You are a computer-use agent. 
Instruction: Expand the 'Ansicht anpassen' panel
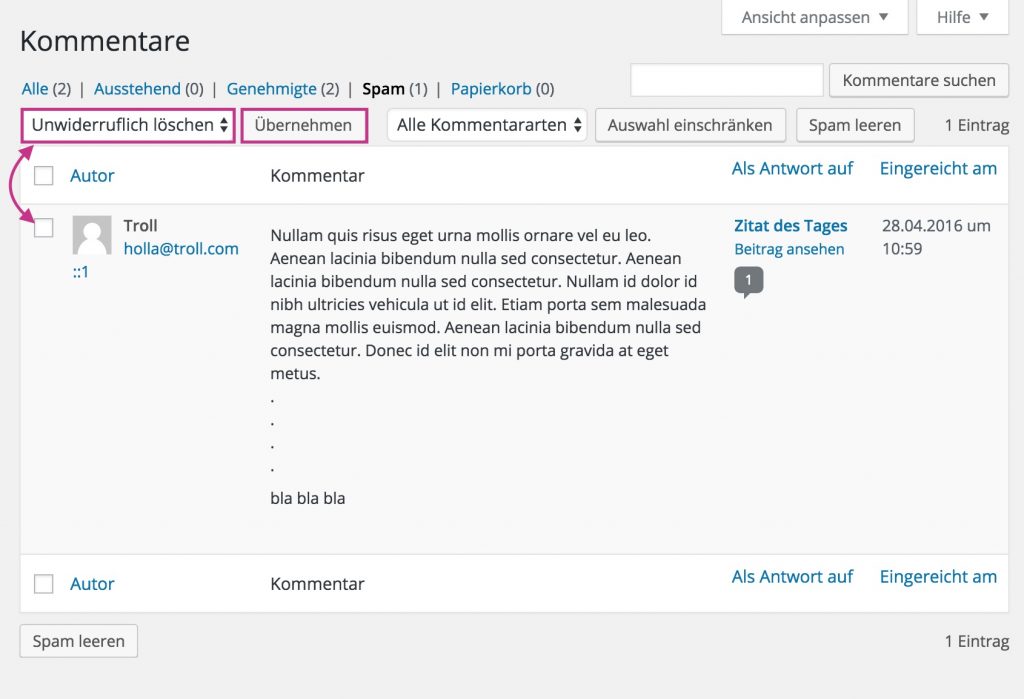[814, 17]
